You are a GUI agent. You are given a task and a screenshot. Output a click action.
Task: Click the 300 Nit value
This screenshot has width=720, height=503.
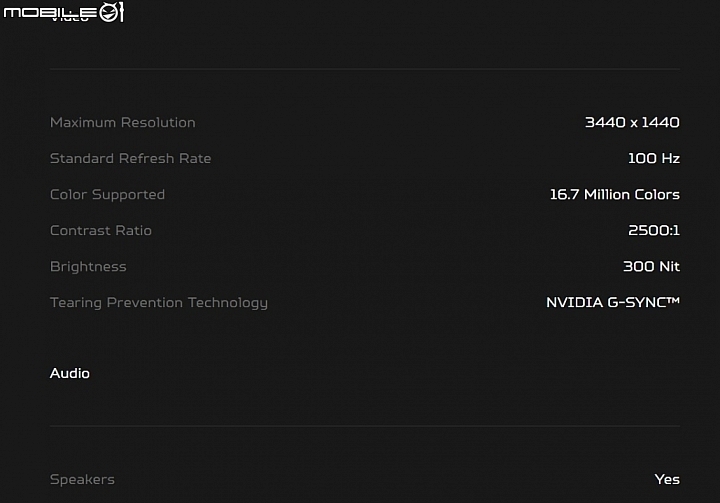pos(651,266)
